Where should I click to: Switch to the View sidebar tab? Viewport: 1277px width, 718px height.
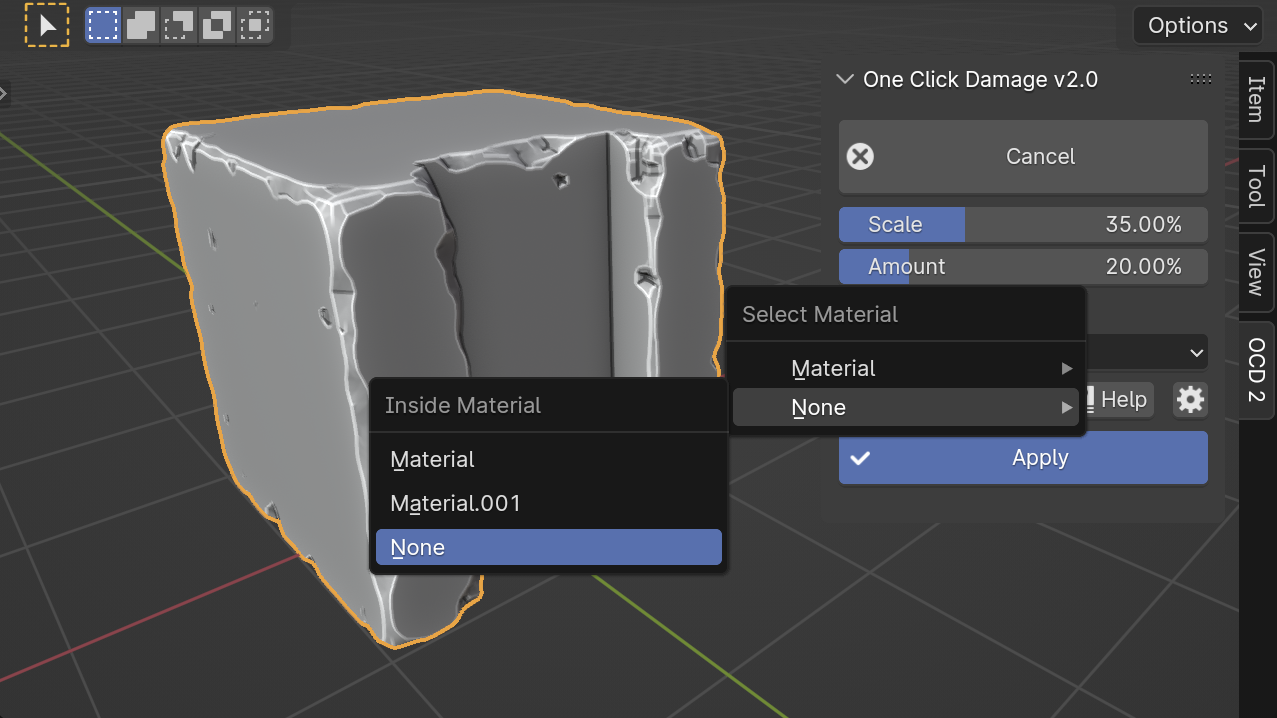pos(1256,273)
